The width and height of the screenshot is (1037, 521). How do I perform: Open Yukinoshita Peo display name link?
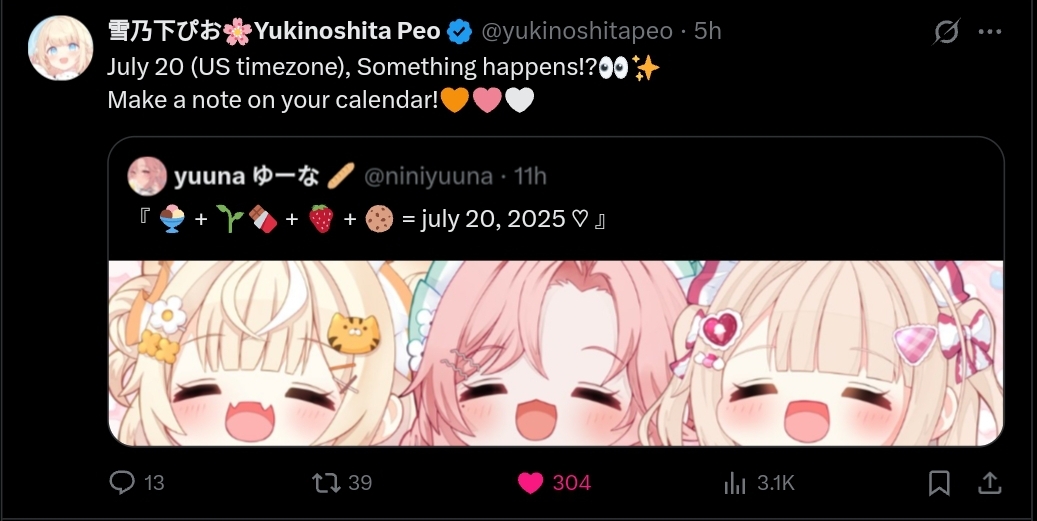[x=274, y=31]
